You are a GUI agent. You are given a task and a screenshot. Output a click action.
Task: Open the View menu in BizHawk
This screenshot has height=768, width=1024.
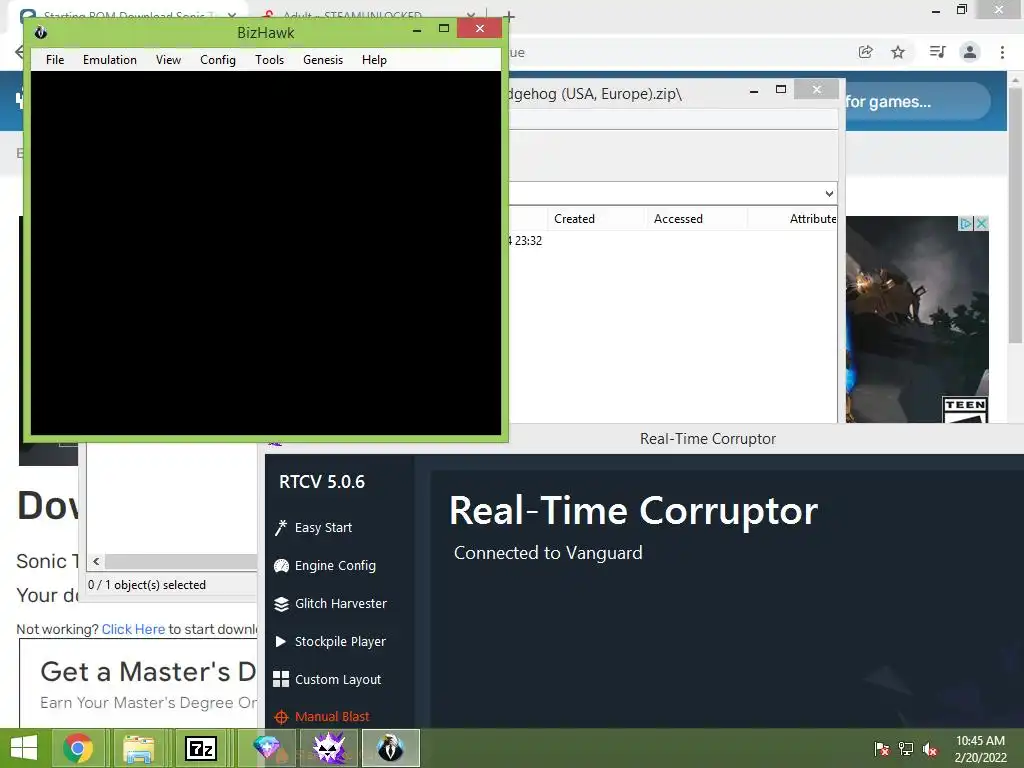(168, 59)
